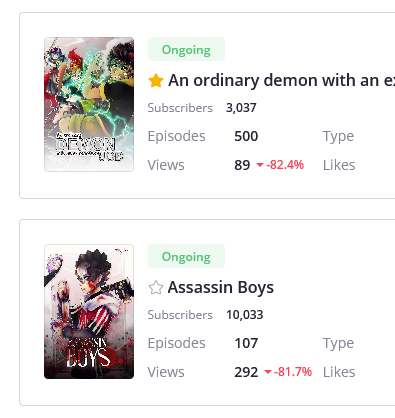Open the An ordinary demon cover thumbnail
The image size is (395, 418).
pos(89,104)
